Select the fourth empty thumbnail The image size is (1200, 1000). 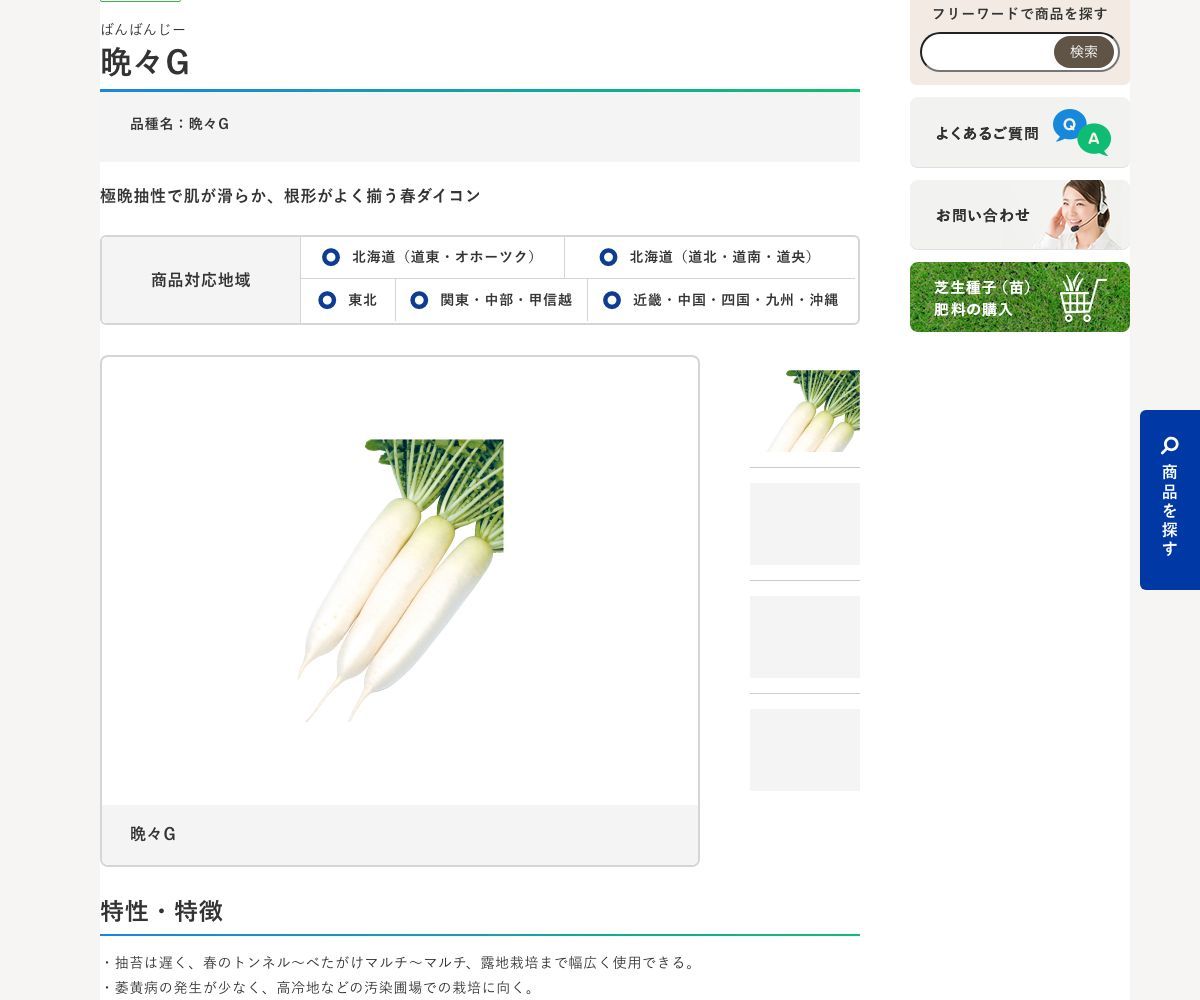point(805,750)
